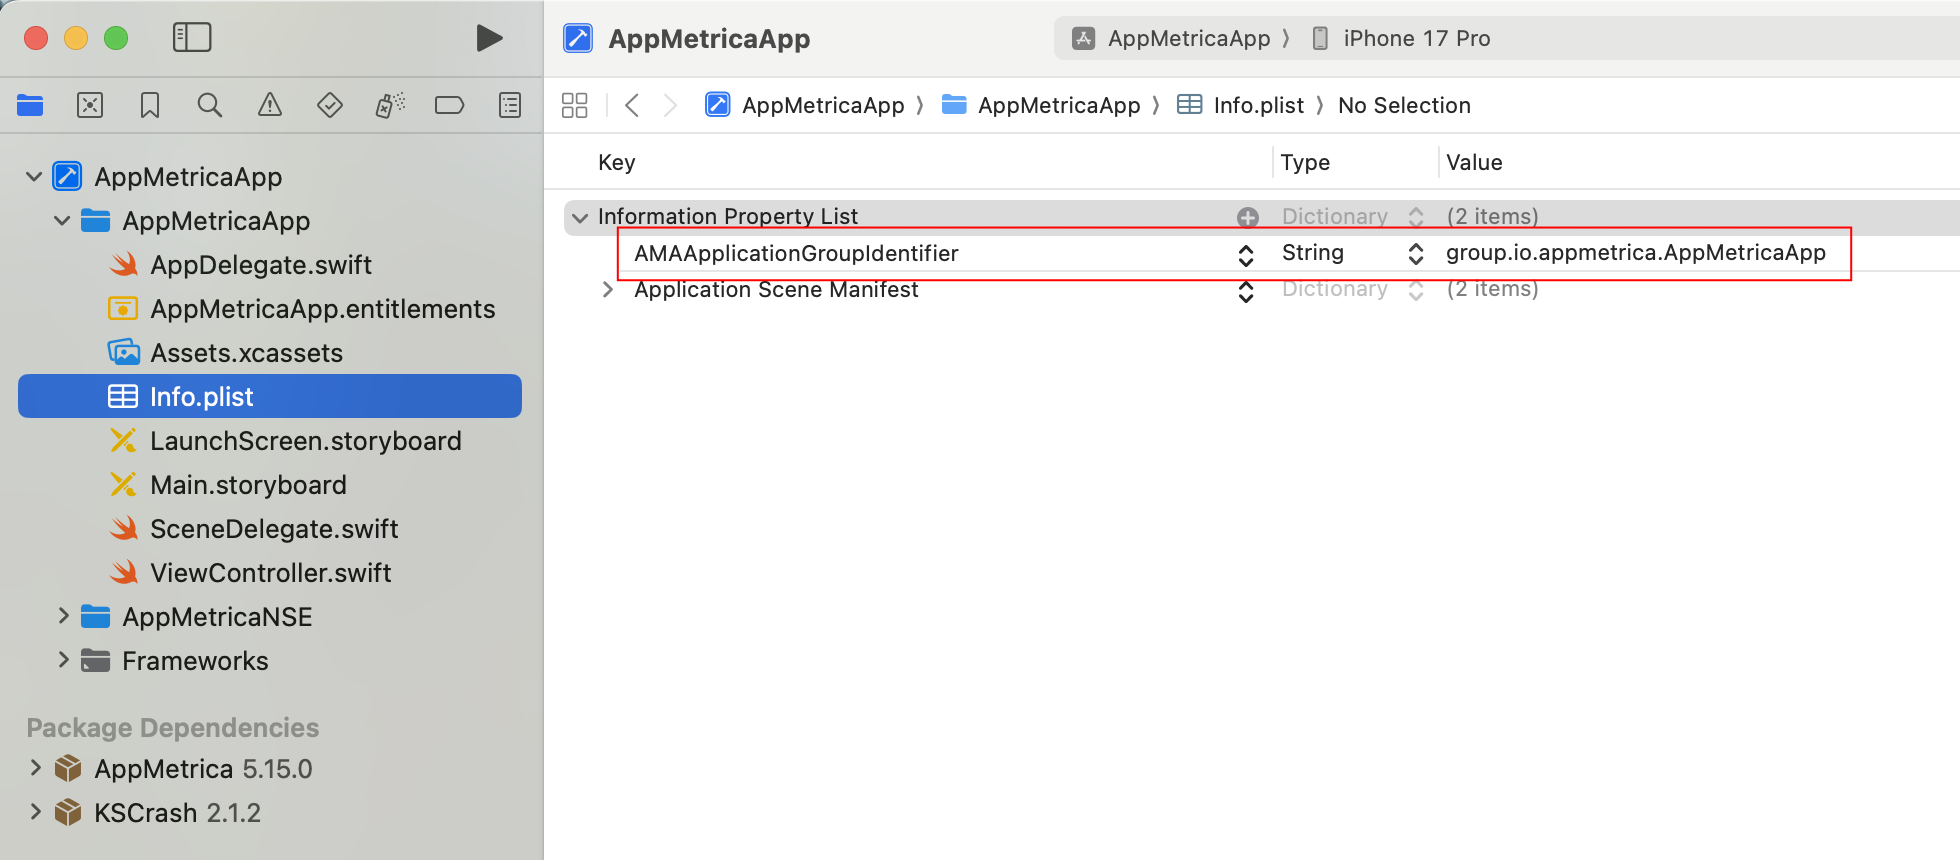
Task: Open the Source Control navigator icon
Action: tap(90, 105)
